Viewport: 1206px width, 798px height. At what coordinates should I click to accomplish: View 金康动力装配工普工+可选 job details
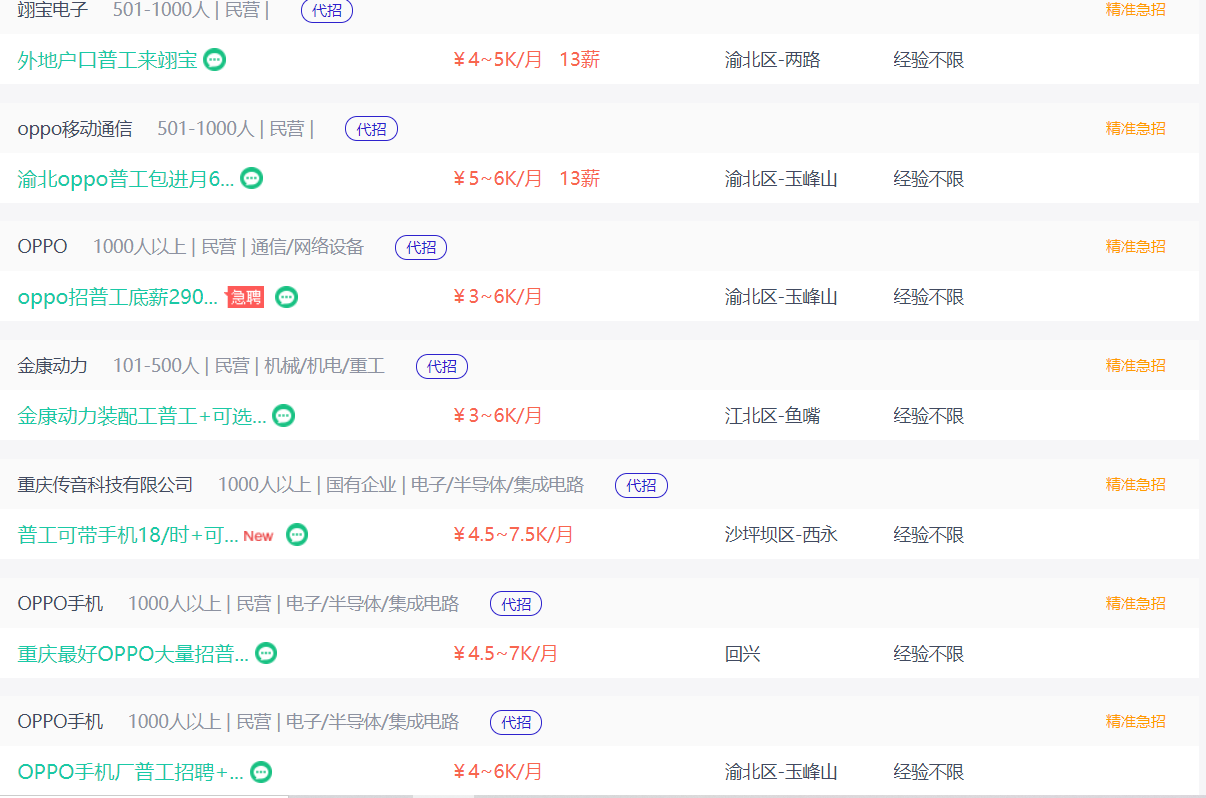[x=142, y=415]
